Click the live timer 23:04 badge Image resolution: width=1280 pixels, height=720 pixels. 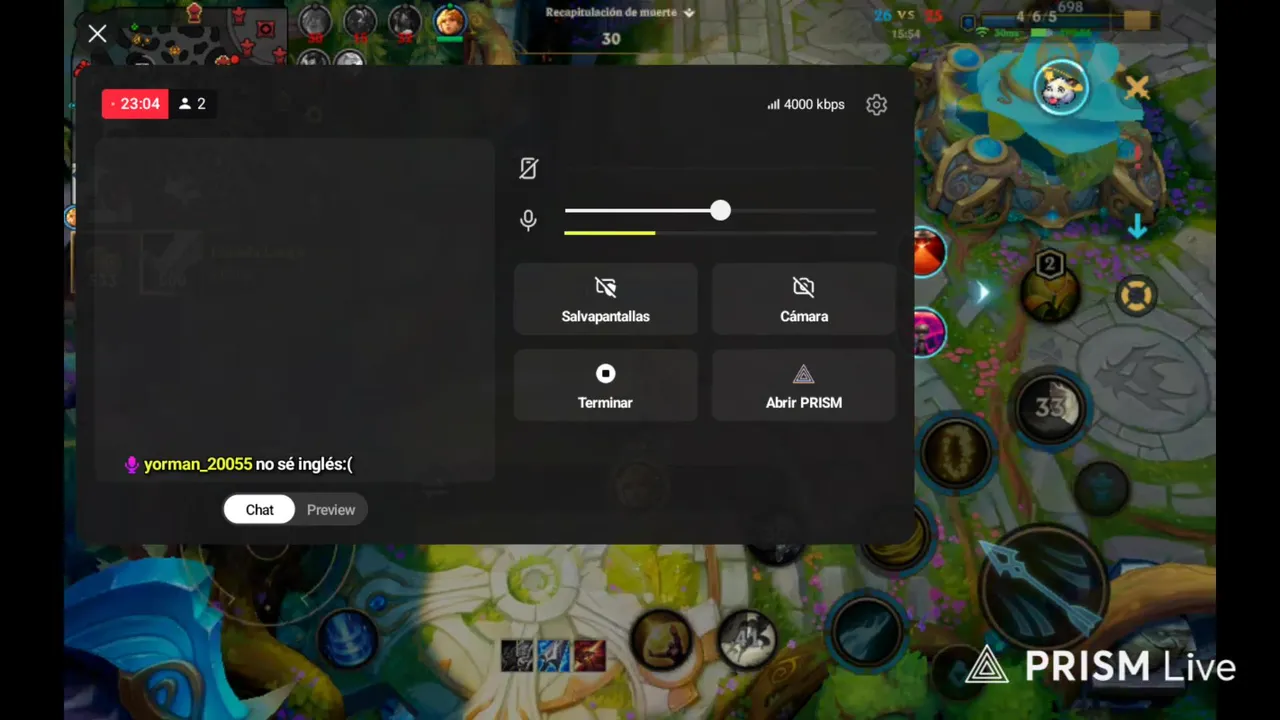135,104
